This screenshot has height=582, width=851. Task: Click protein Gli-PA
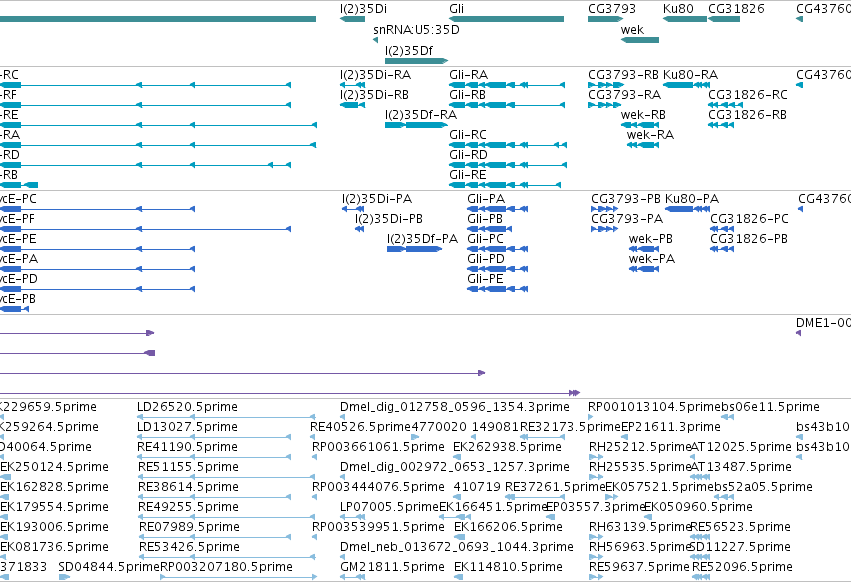[486, 199]
